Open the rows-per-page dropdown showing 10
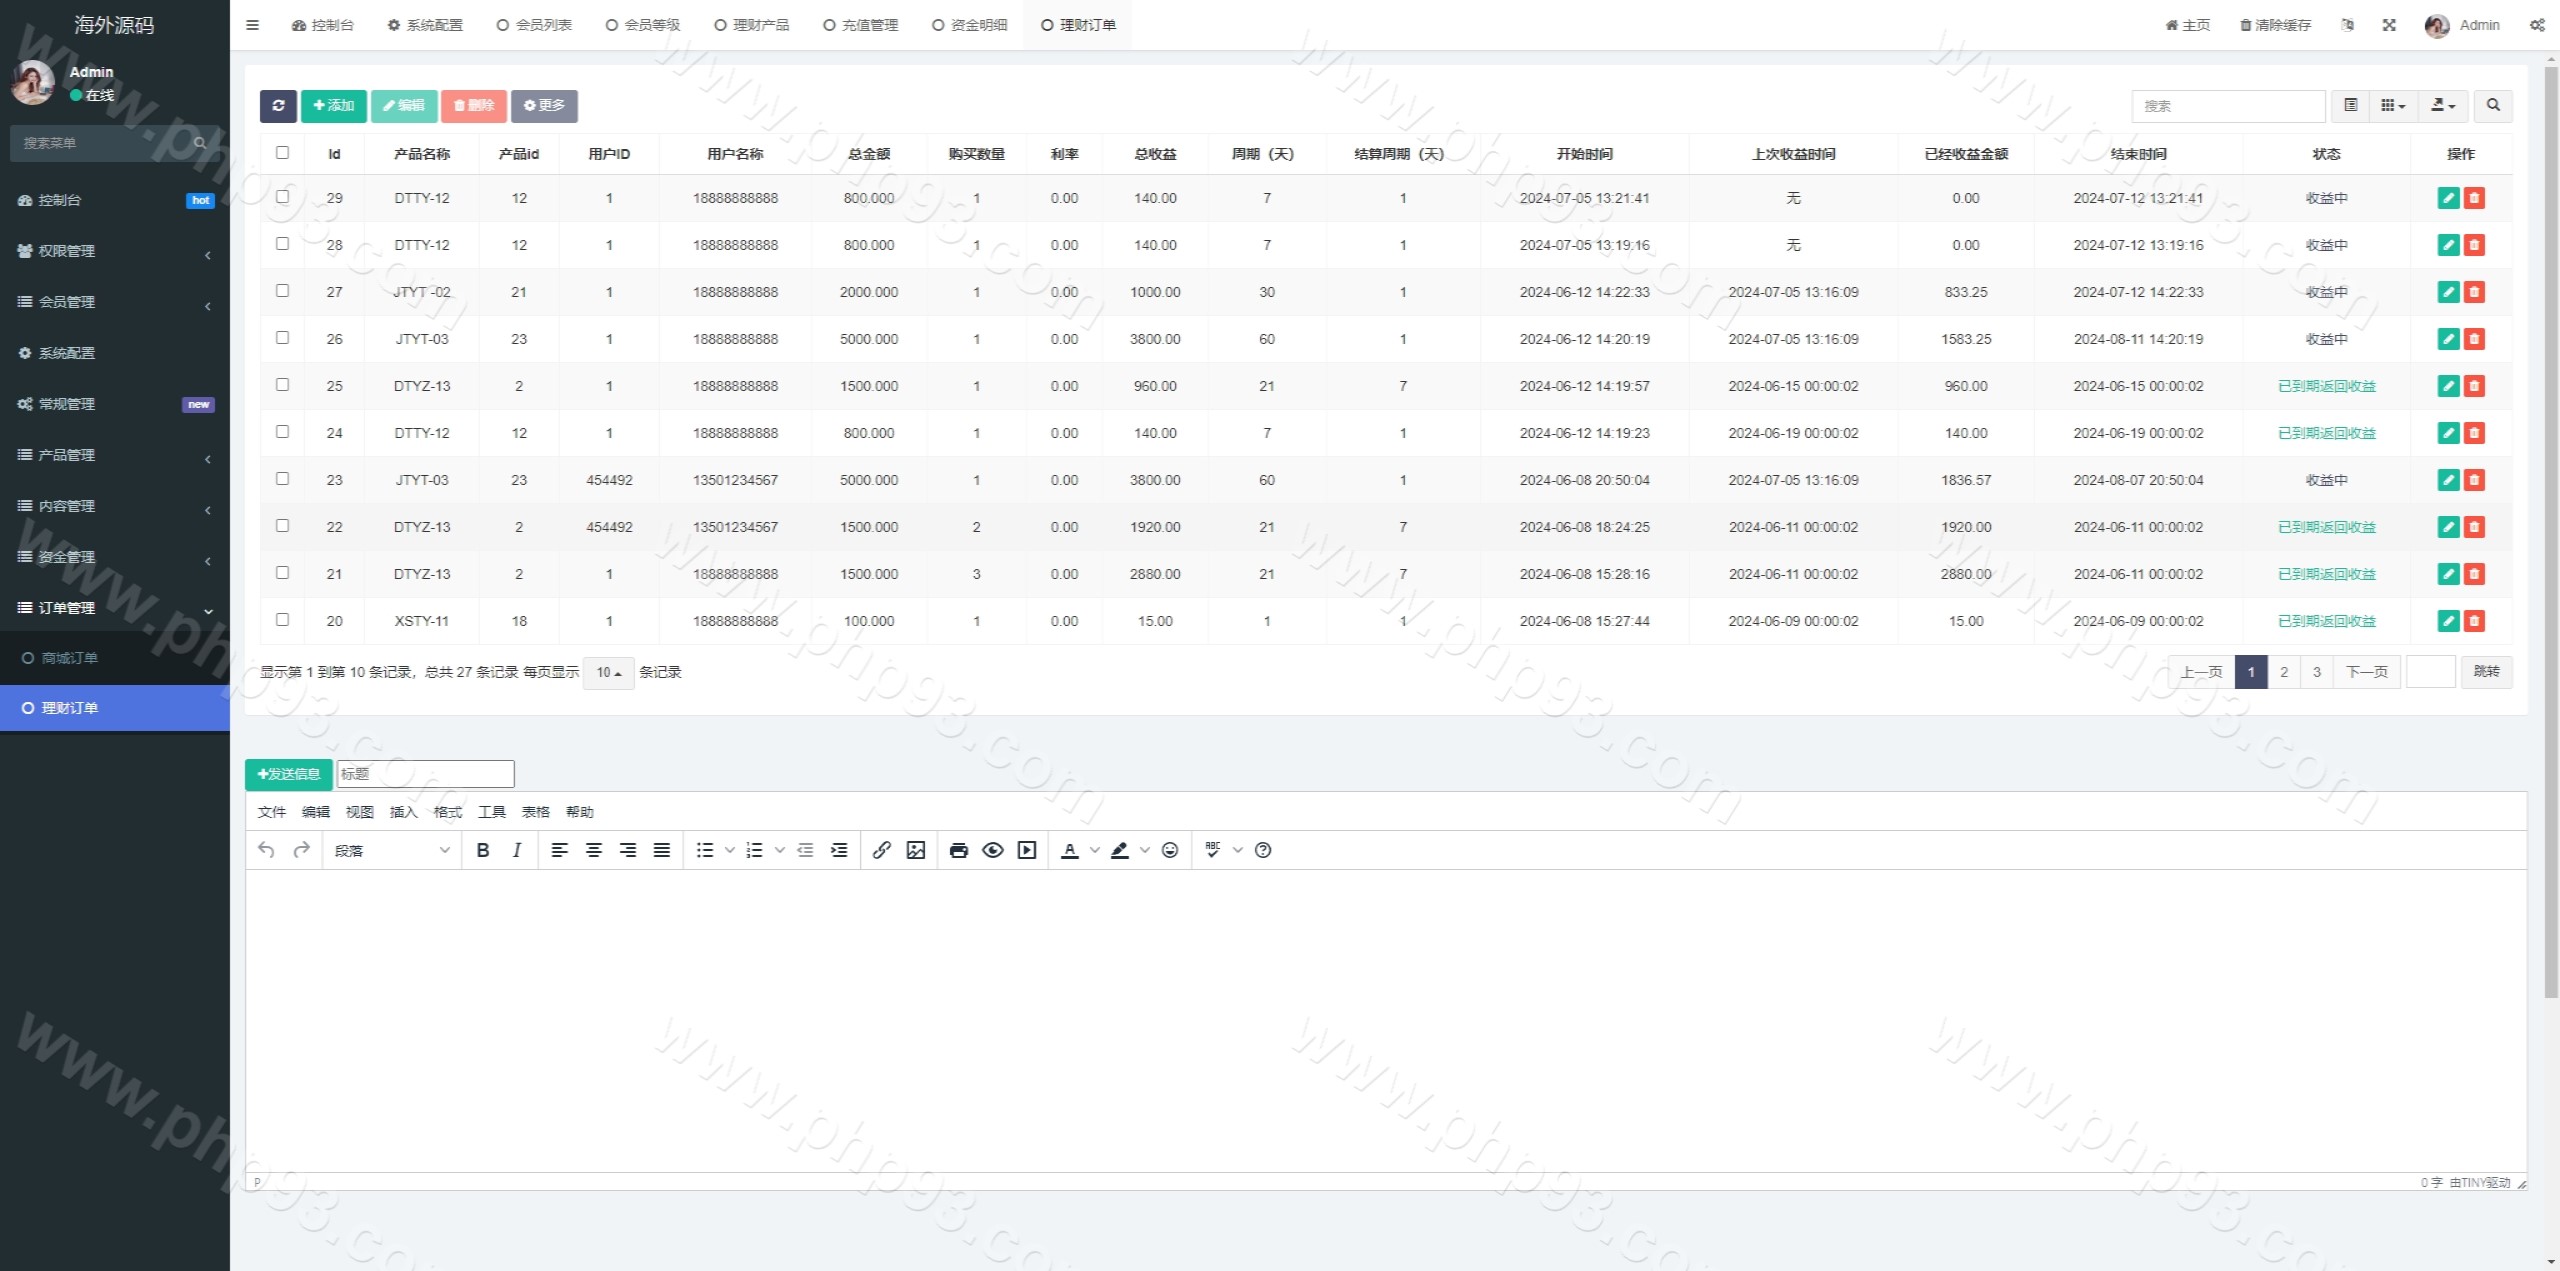 click(x=608, y=673)
